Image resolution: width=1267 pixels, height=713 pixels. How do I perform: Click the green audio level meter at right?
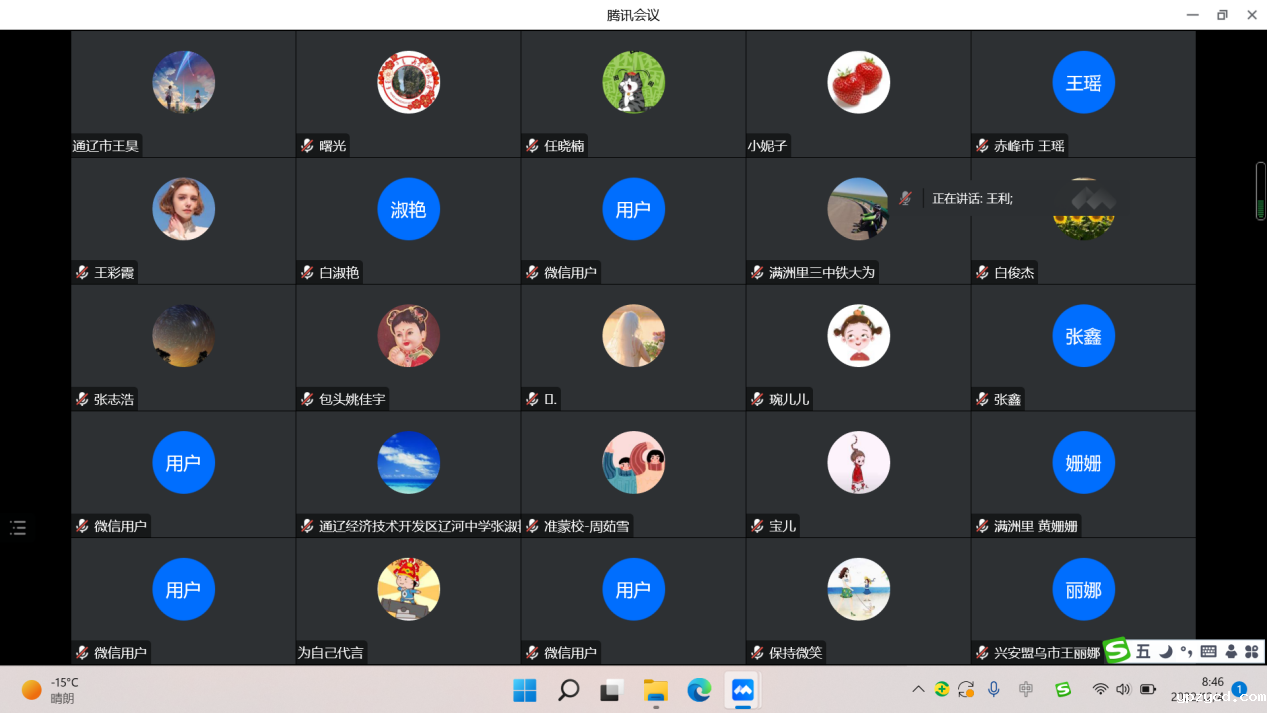[x=1260, y=191]
